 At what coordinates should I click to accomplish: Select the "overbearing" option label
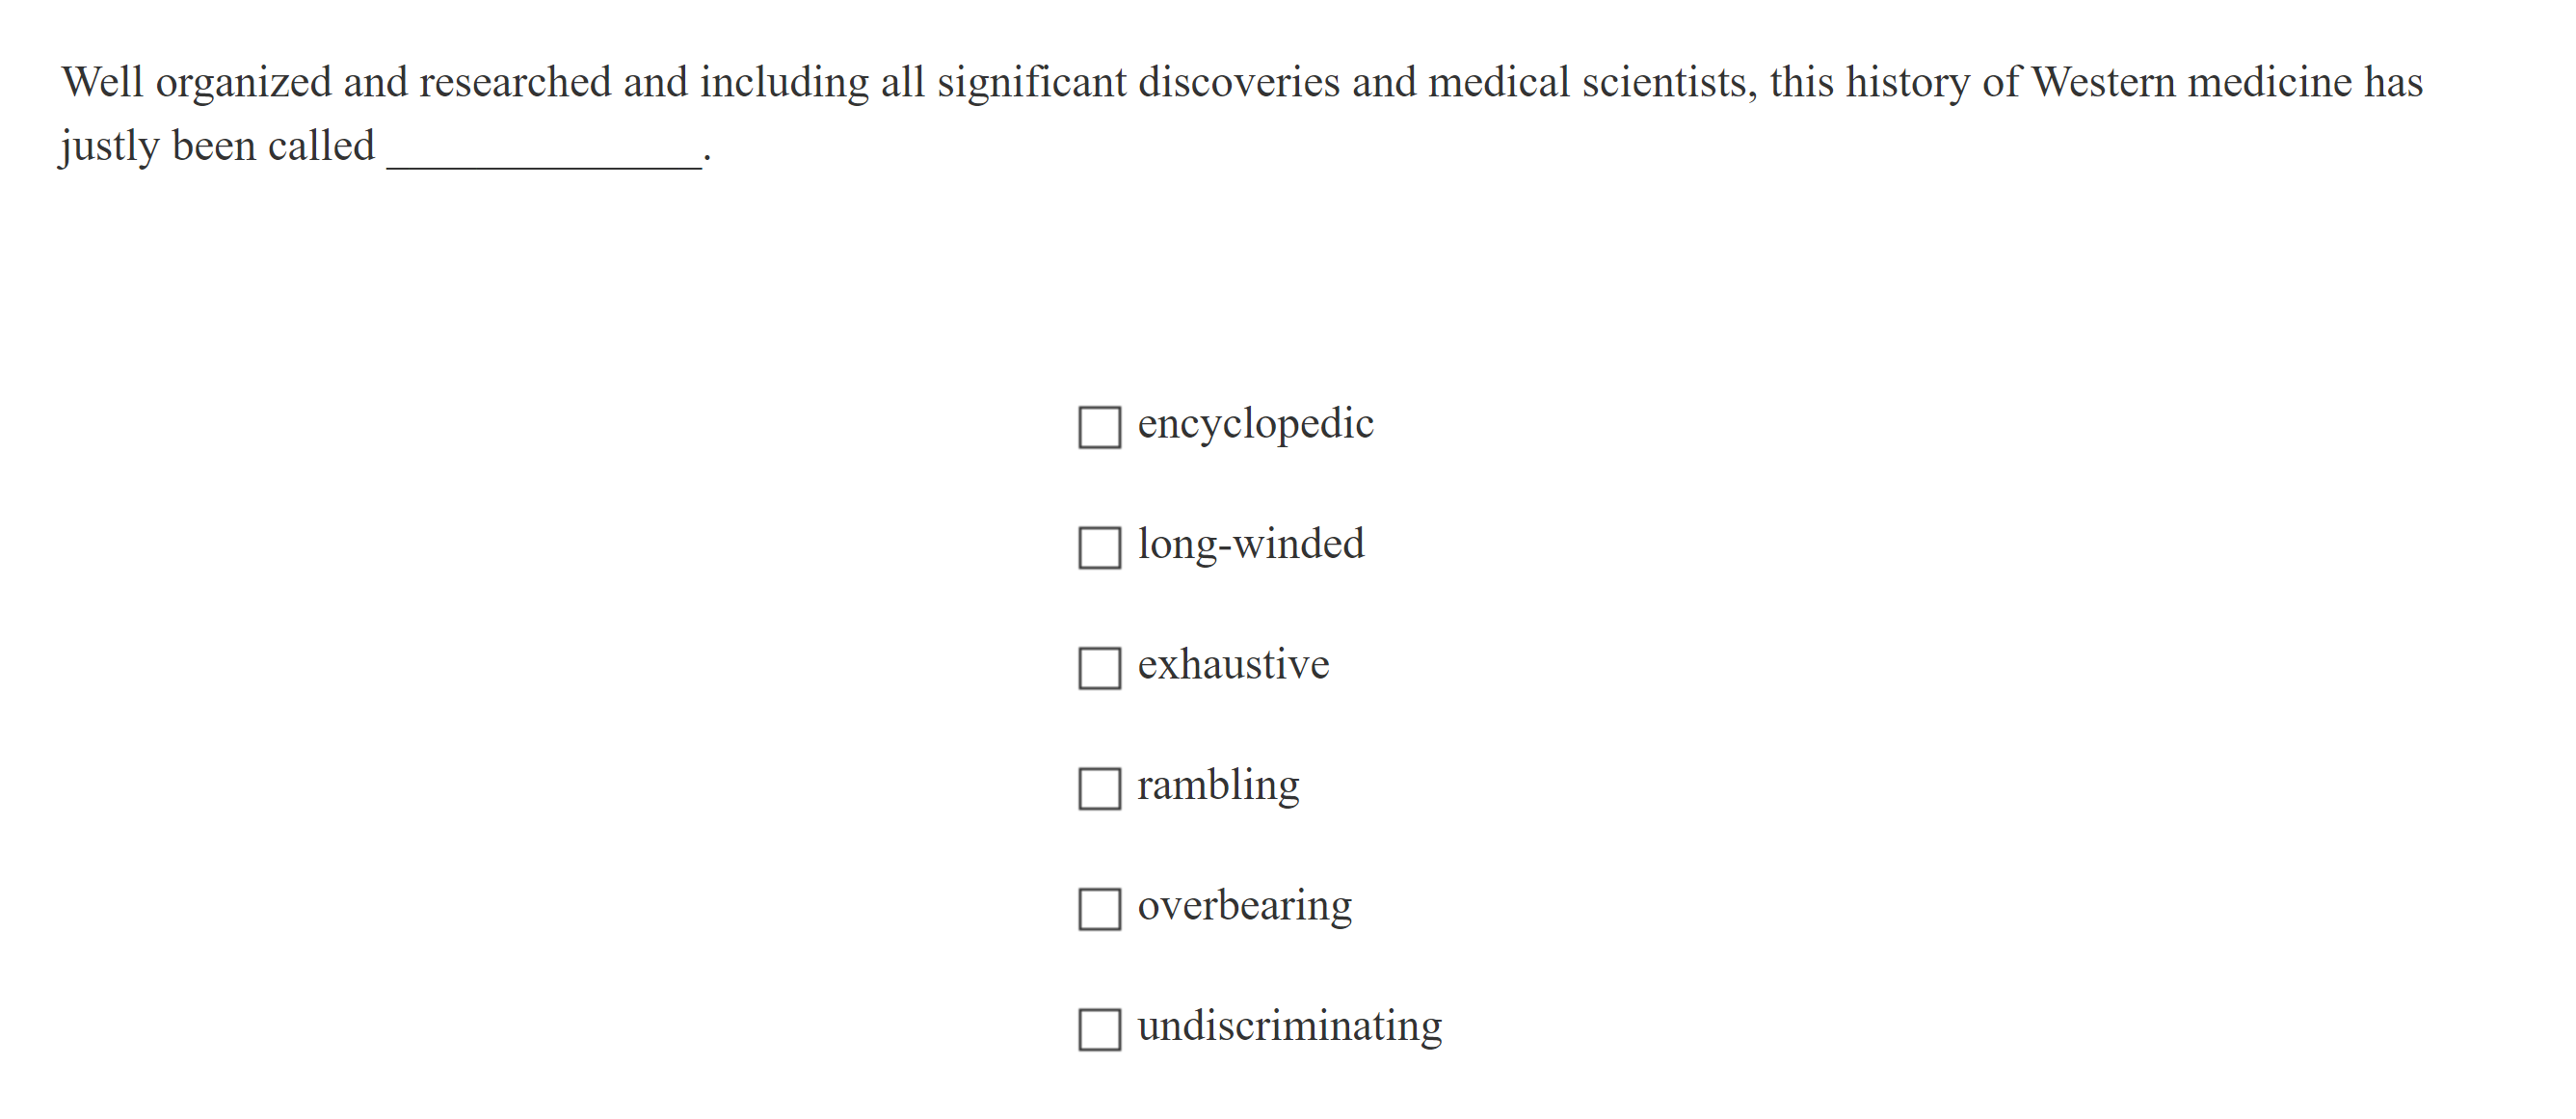1245,906
